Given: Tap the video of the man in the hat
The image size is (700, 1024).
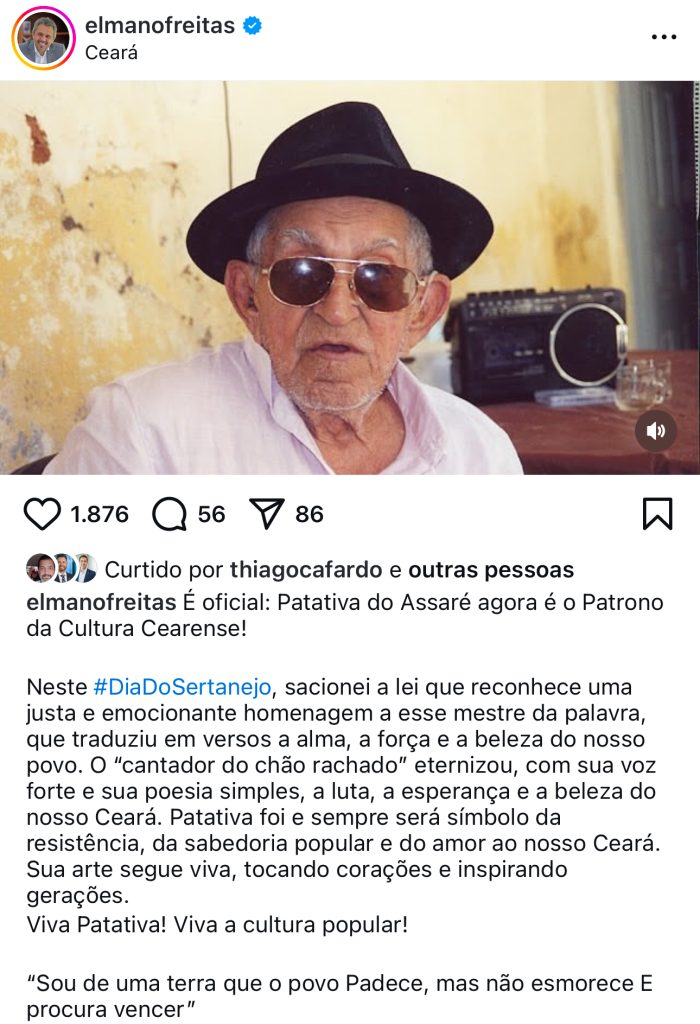Looking at the screenshot, I should point(350,278).
